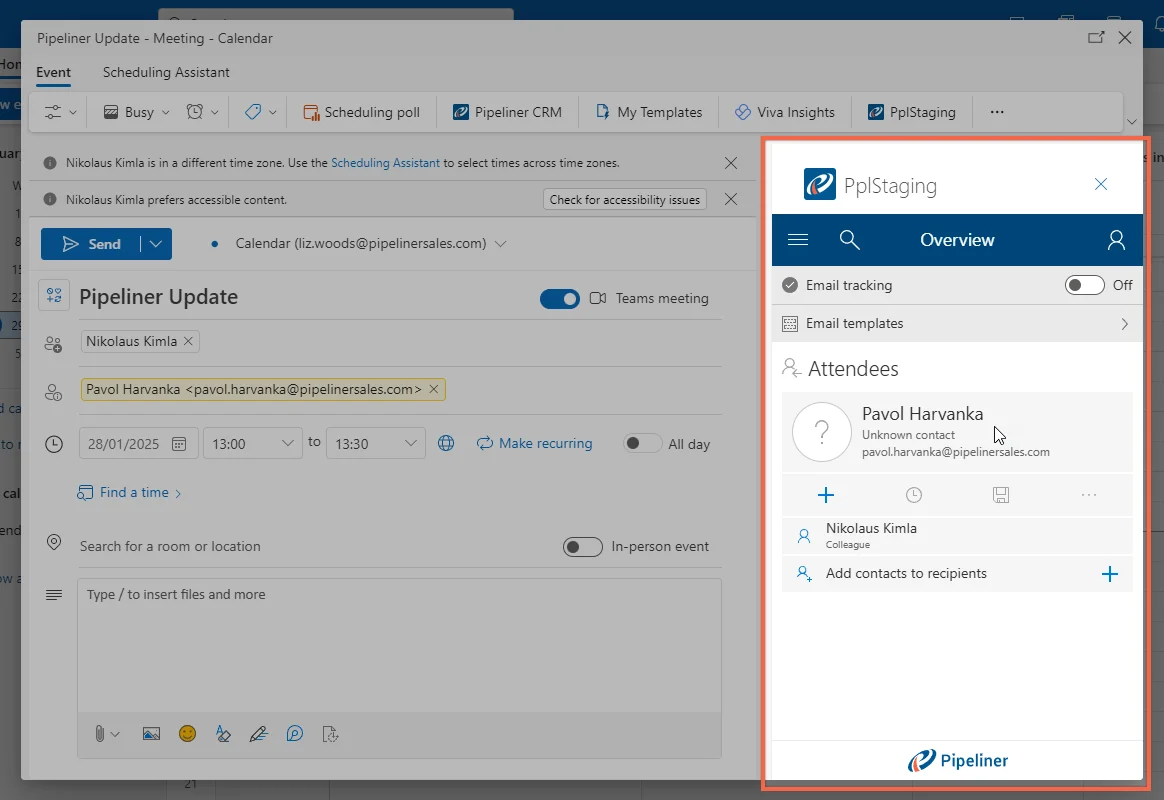The image size is (1164, 800).
Task: Open the time zones globe icon
Action: [x=445, y=443]
